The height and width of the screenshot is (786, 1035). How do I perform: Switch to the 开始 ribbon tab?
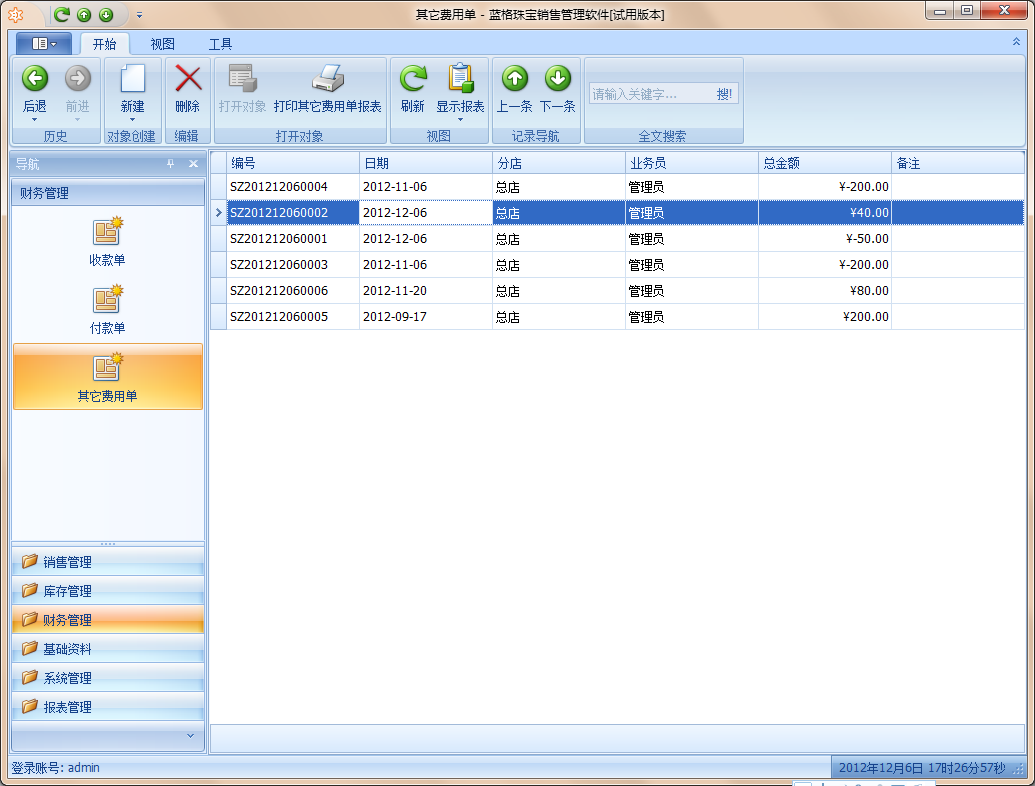(x=104, y=44)
